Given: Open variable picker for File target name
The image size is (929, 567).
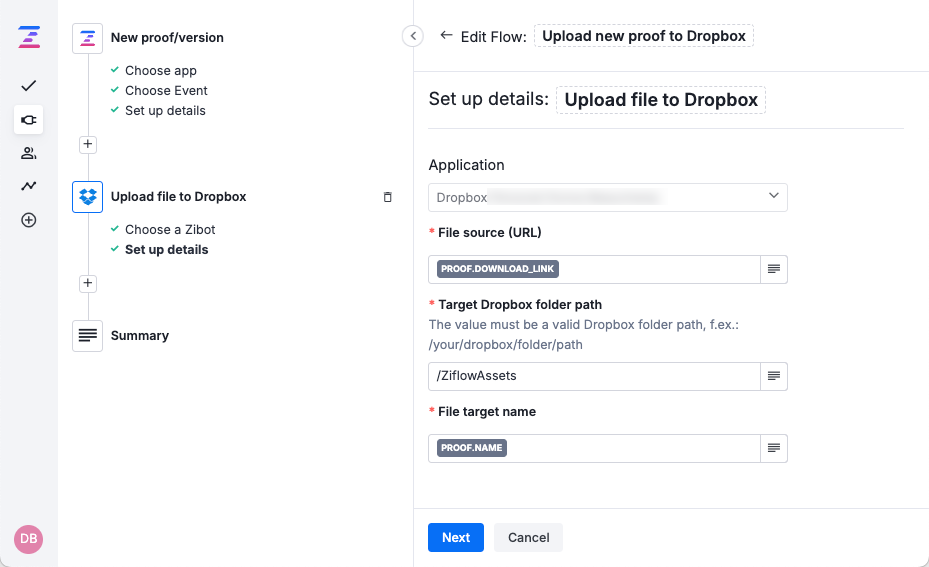Looking at the screenshot, I should click(x=774, y=449).
